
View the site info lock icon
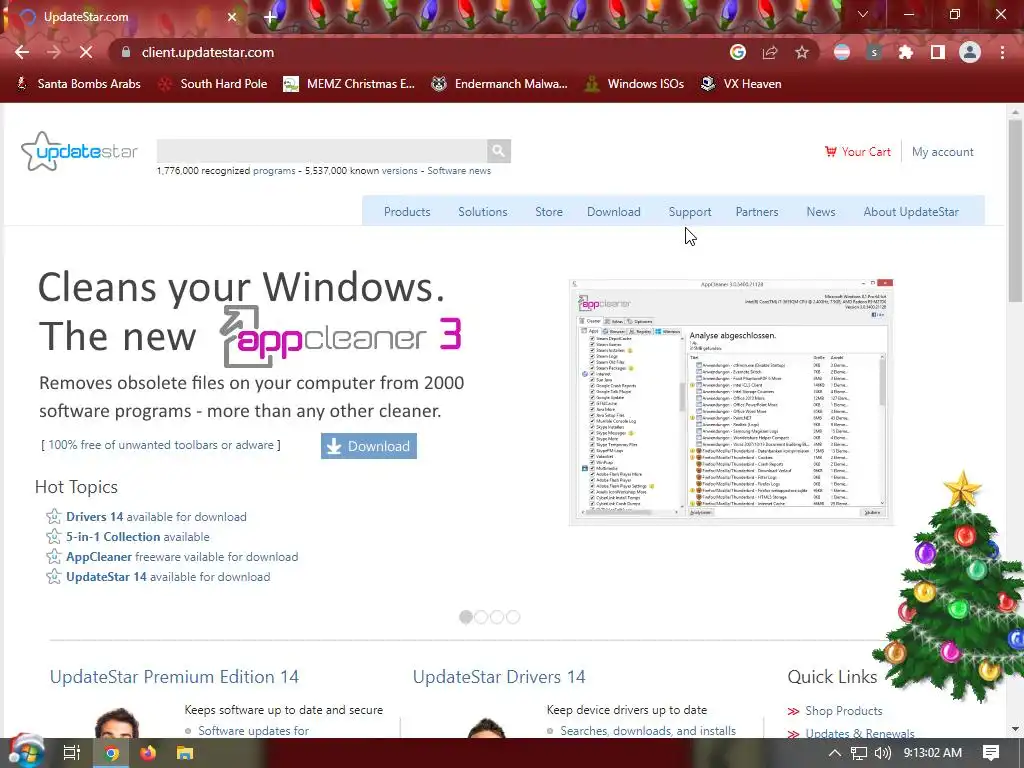(126, 52)
